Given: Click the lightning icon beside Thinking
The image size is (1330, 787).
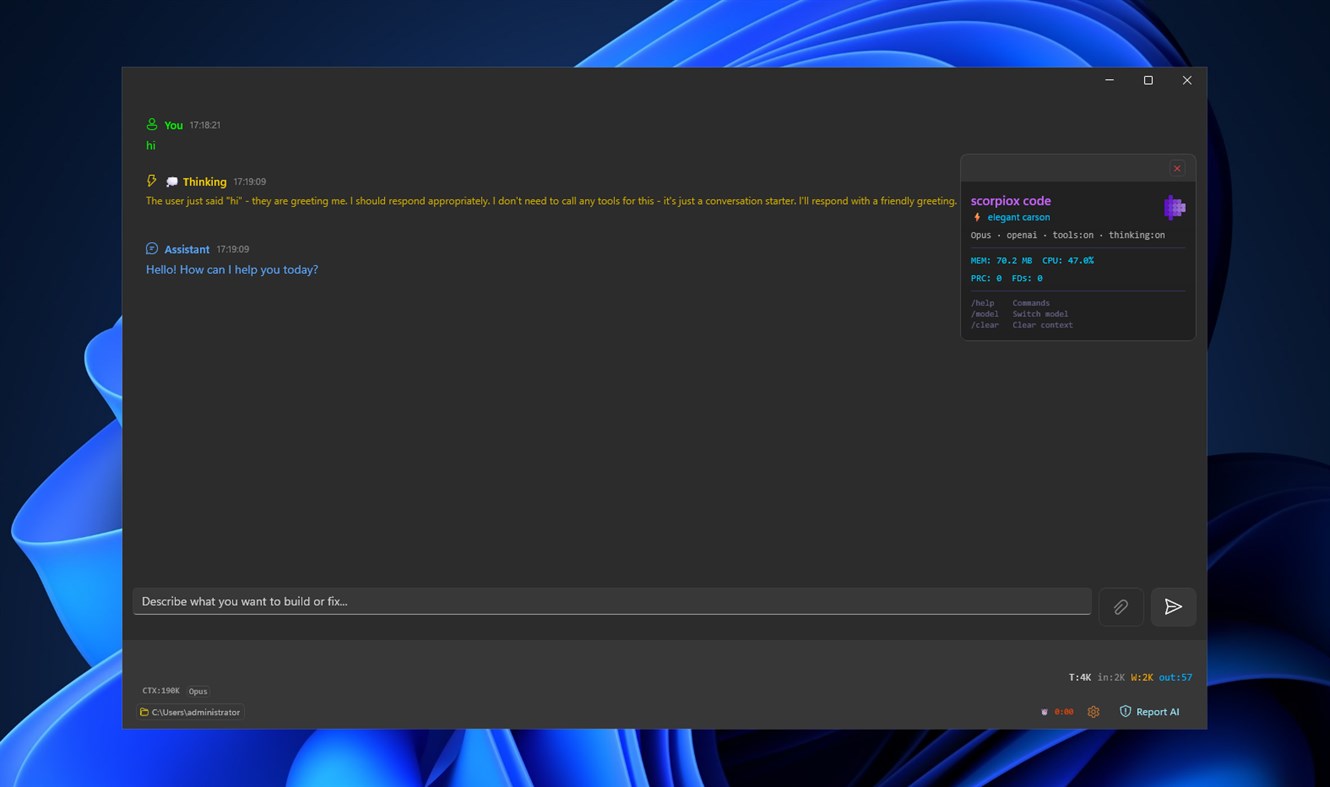Looking at the screenshot, I should [x=152, y=181].
